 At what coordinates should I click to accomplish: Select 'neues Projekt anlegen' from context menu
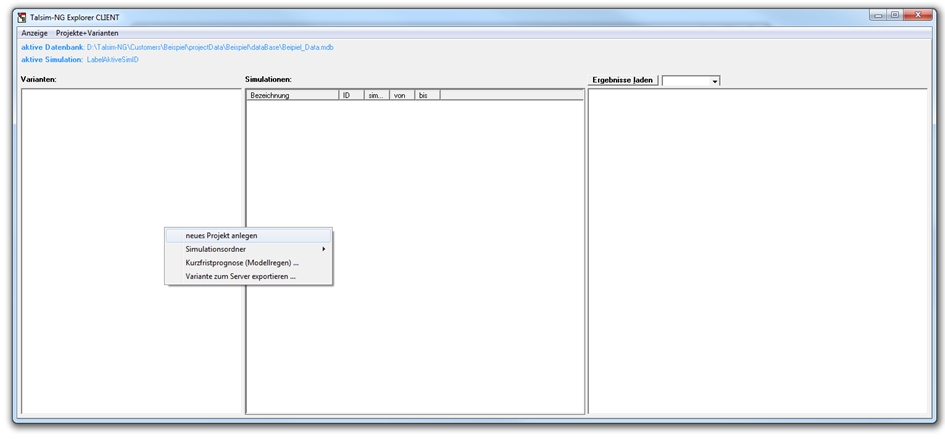point(221,236)
